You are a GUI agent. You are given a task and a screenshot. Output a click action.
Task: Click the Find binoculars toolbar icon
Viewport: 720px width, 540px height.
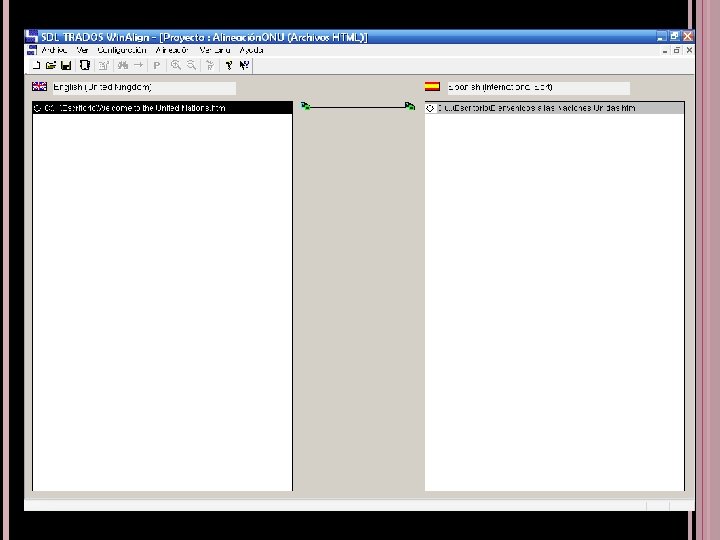point(123,65)
